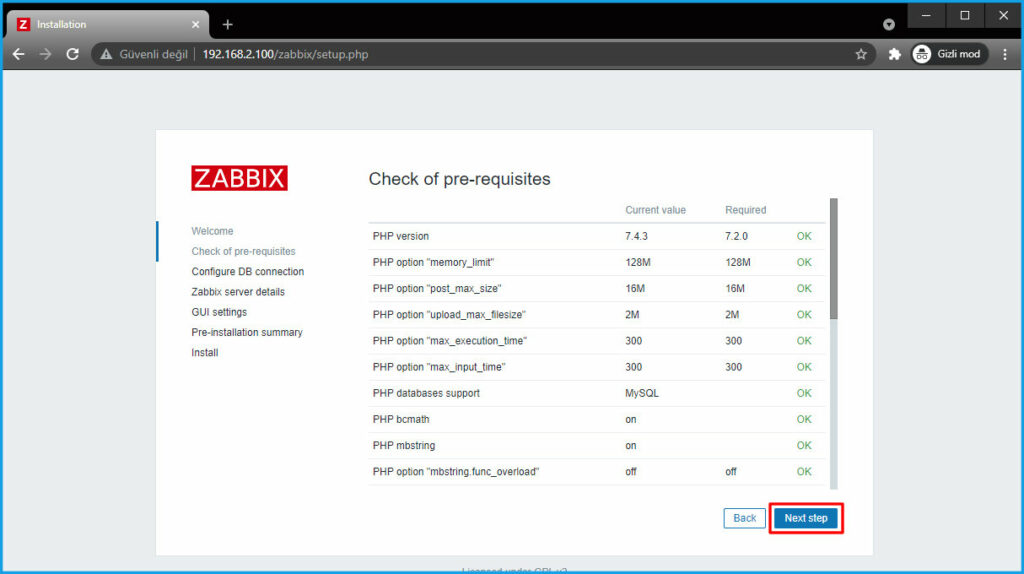Click the browser forward arrow
Image resolution: width=1024 pixels, height=574 pixels.
click(x=45, y=54)
